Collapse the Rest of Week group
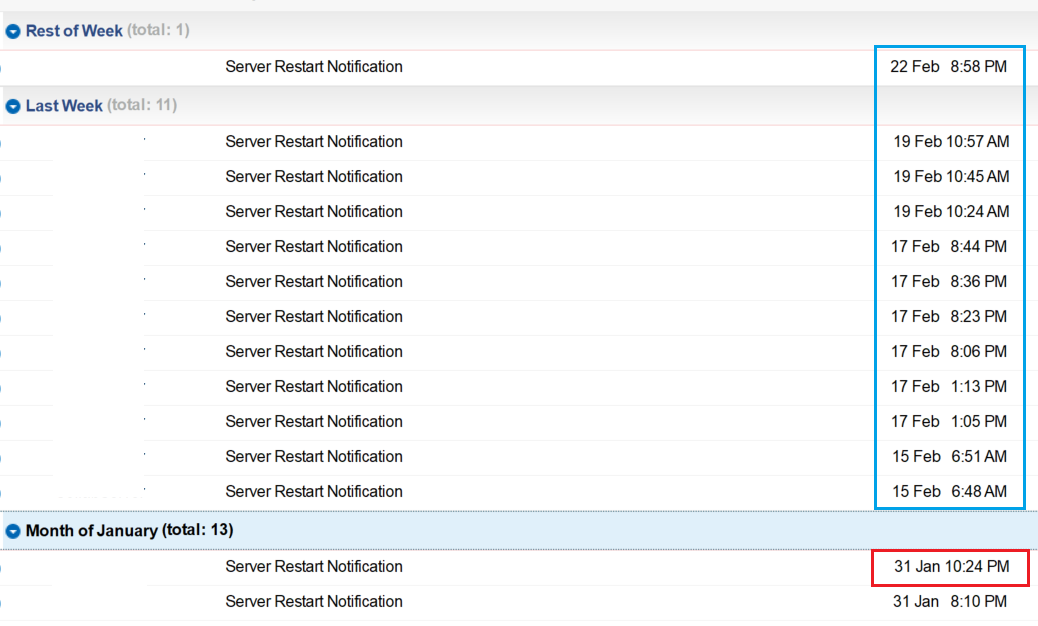This screenshot has width=1038, height=626. coord(13,31)
